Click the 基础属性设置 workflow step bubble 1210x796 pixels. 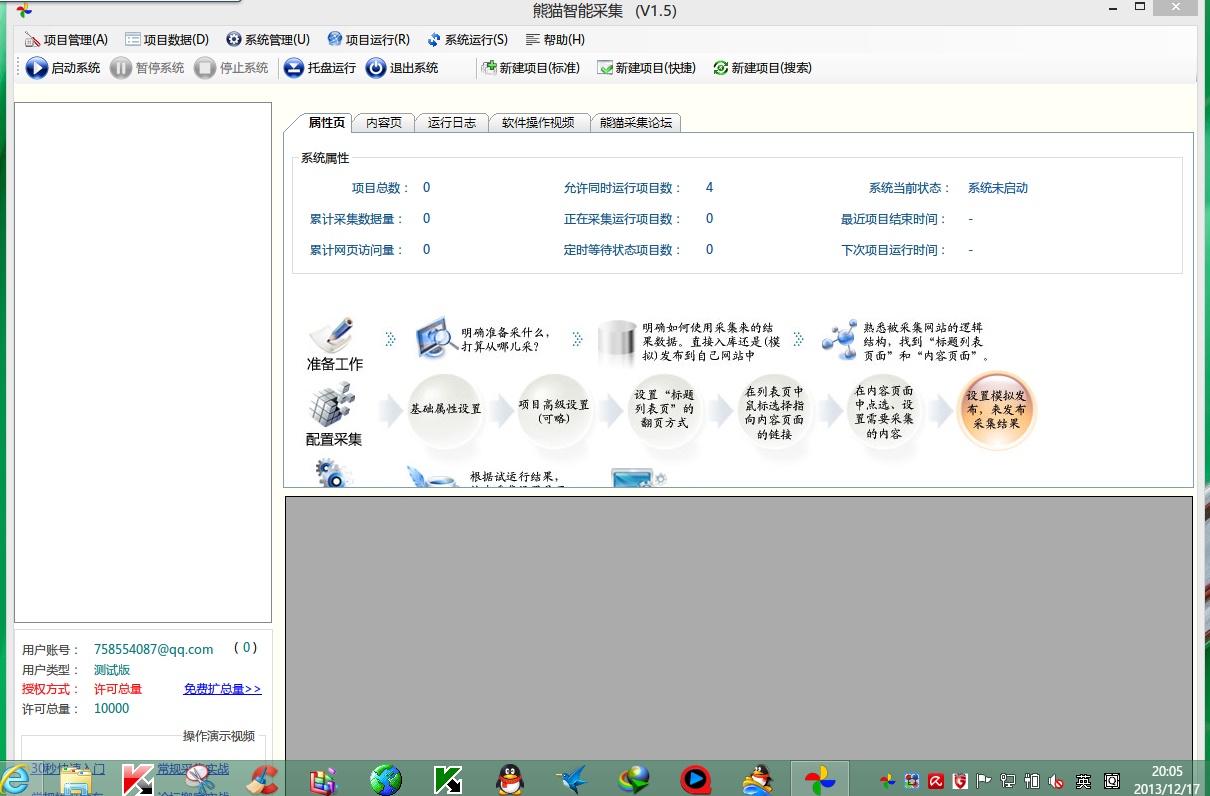click(x=446, y=409)
